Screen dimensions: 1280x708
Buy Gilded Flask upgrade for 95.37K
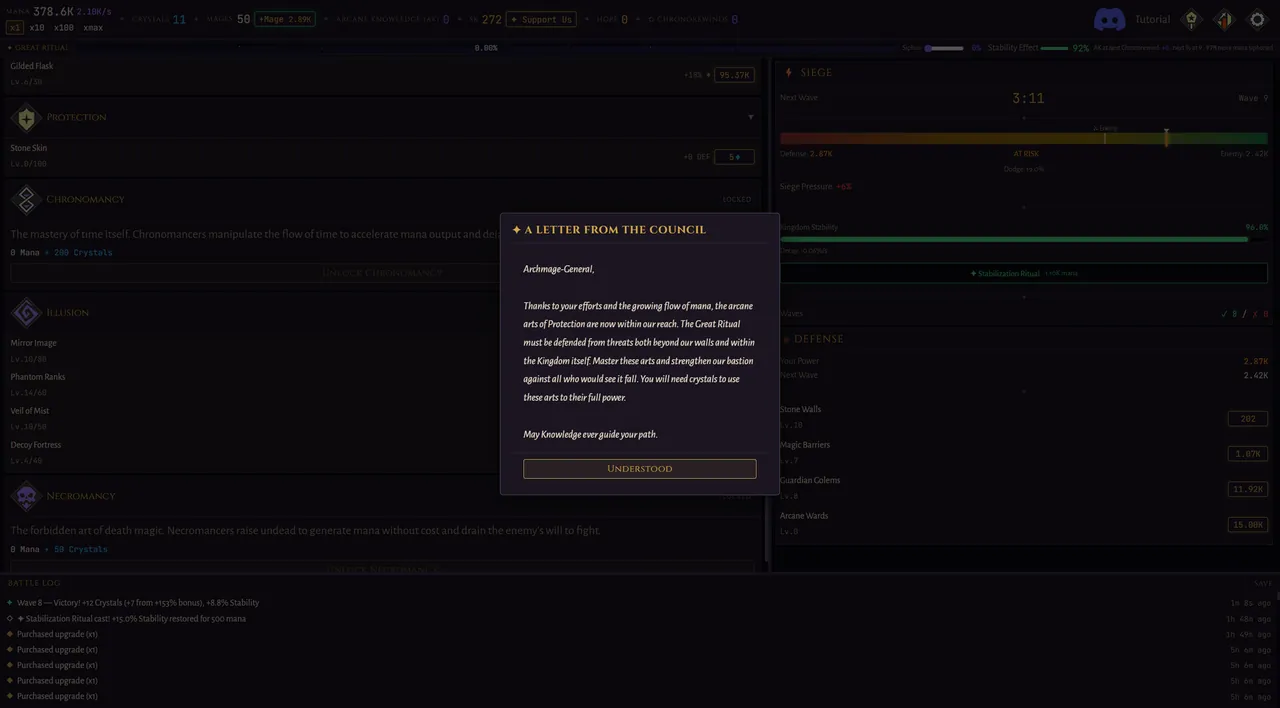[x=734, y=75]
